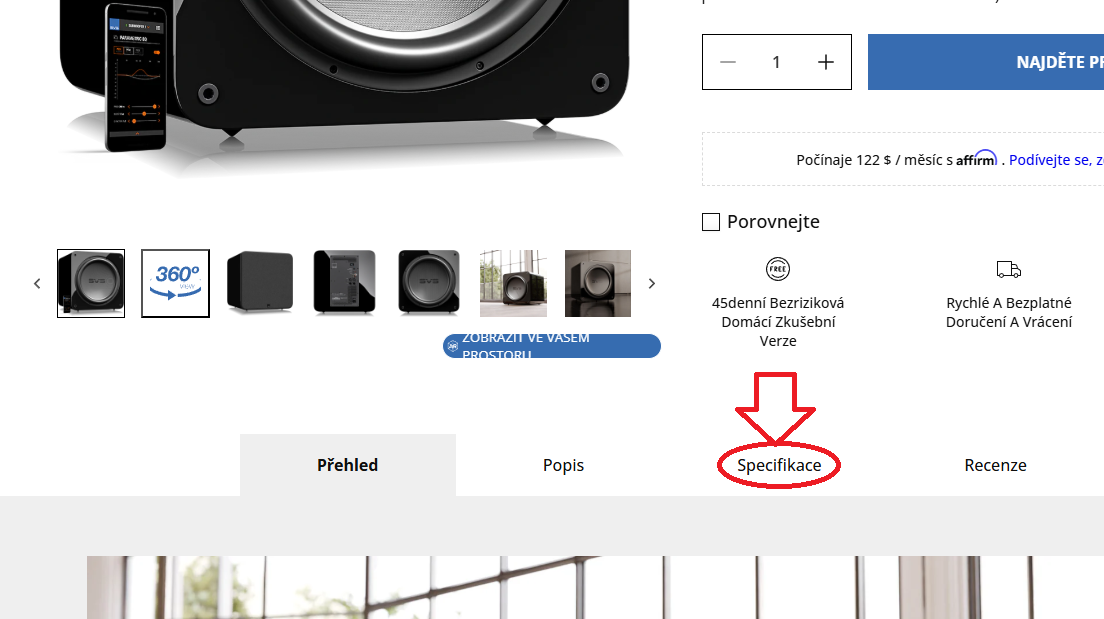Decrease quantity with the minus icon
The height and width of the screenshot is (619, 1104).
coord(728,62)
